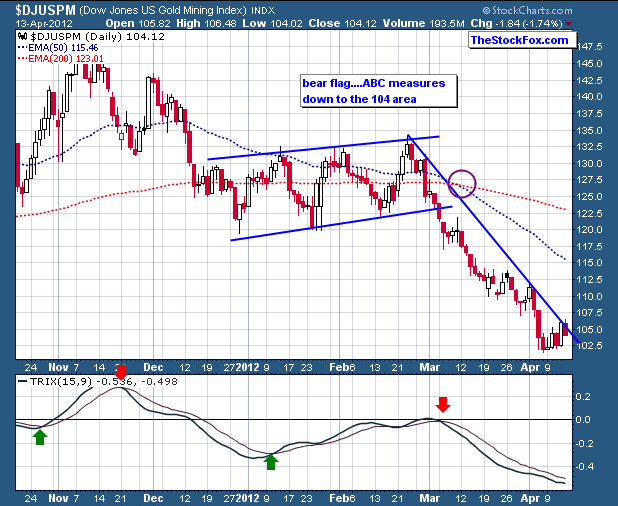Open the TheStockFox.com link box
This screenshot has height=506, width=618.
[x=519, y=40]
